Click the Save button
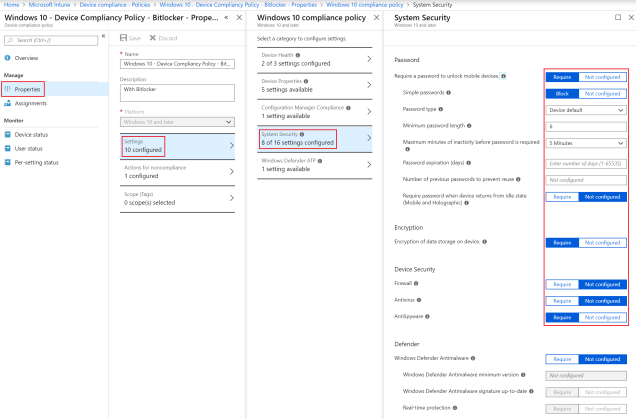Viewport: 636px width, 419px height. pos(130,38)
